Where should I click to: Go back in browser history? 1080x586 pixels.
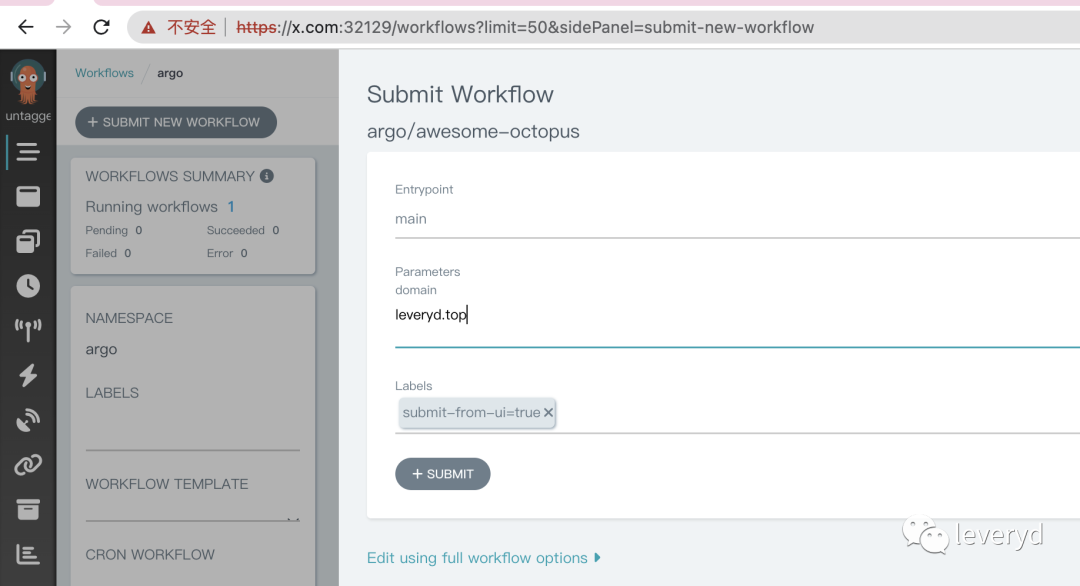(x=25, y=27)
